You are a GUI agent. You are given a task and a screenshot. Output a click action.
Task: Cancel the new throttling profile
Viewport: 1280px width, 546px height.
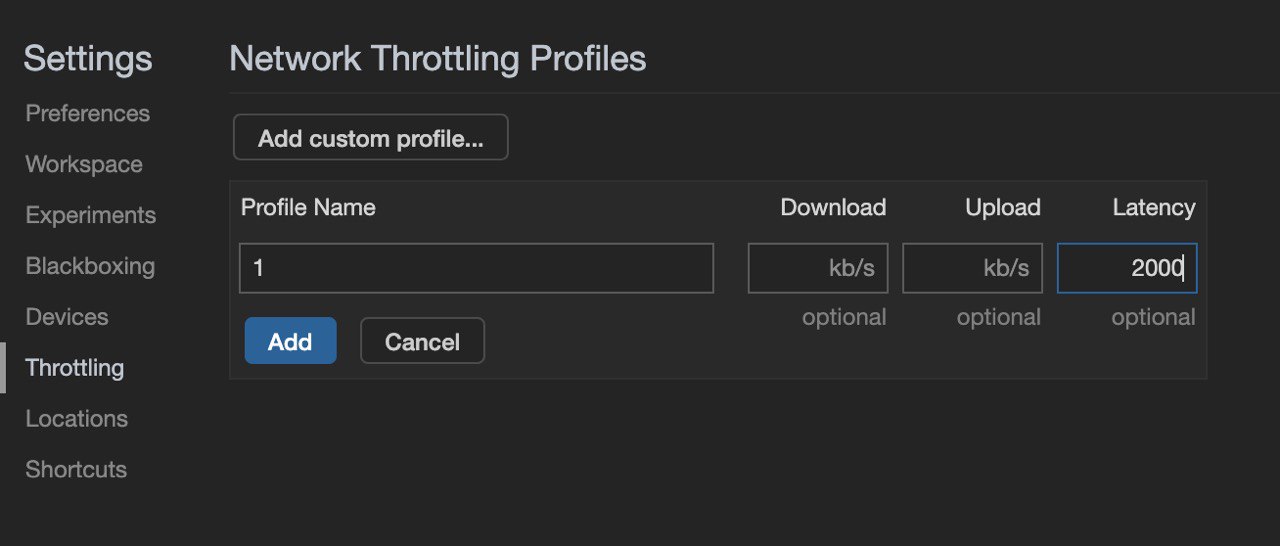422,342
